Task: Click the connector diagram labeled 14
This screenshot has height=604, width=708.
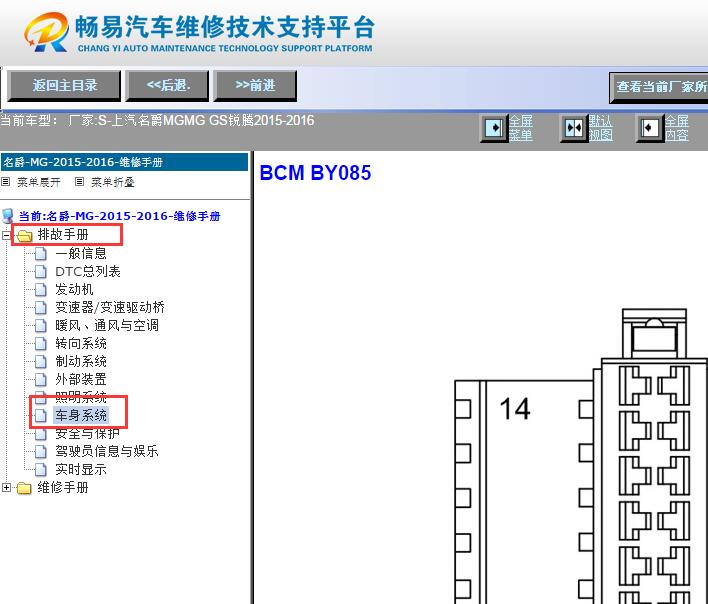Action: [x=581, y=456]
